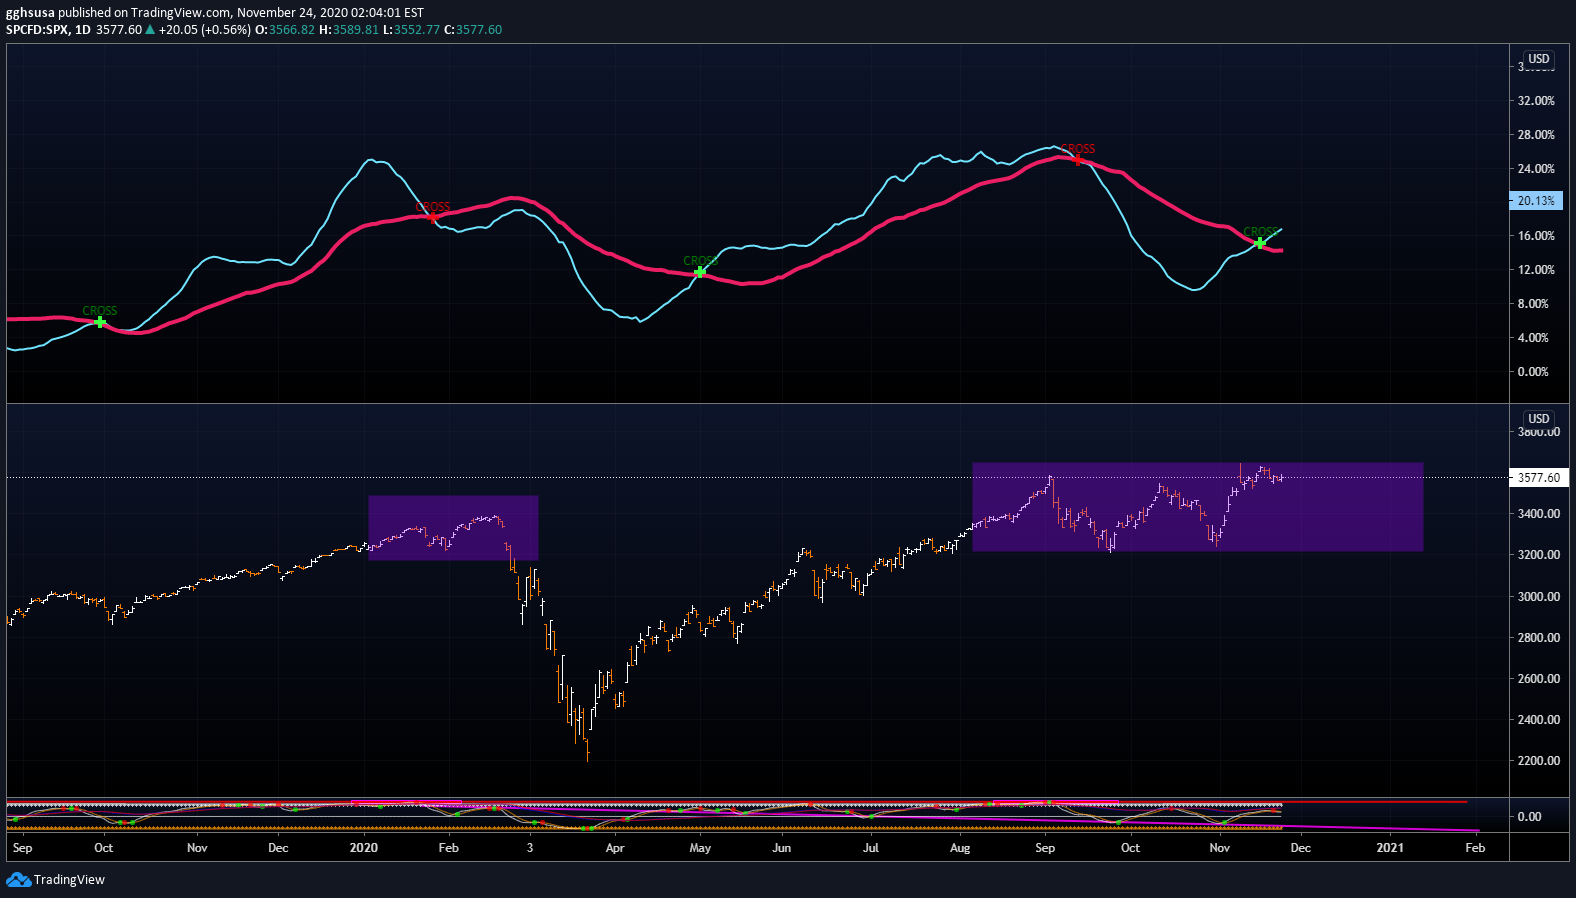
Task: Select the +20.05 (+0.56%) change value
Action: [x=205, y=30]
